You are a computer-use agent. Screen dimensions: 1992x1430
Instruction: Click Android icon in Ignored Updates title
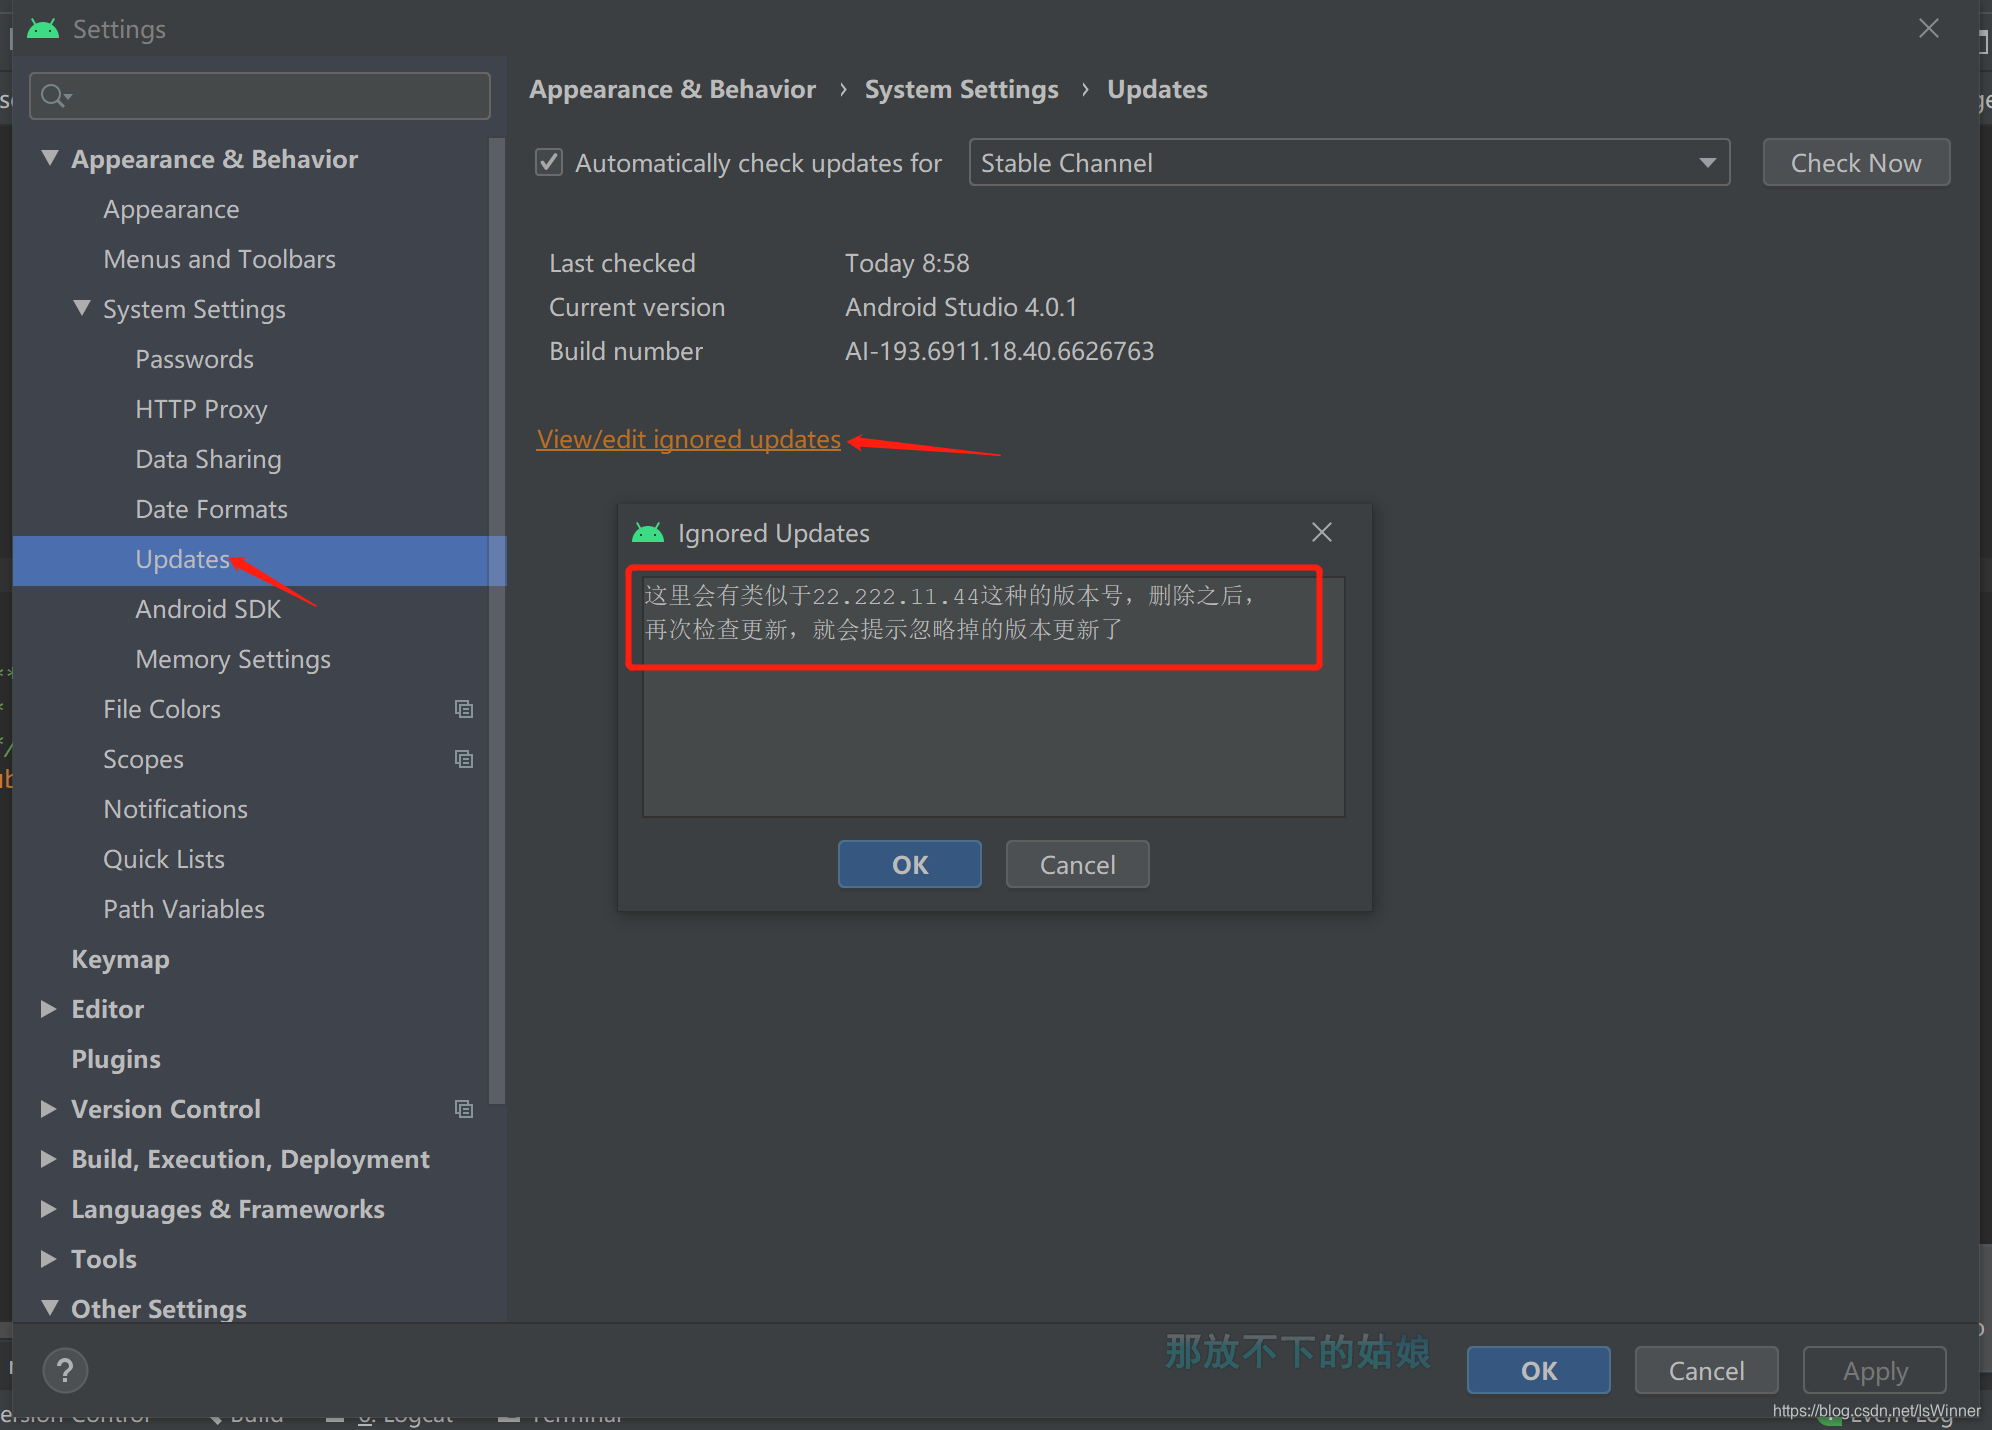click(x=648, y=533)
